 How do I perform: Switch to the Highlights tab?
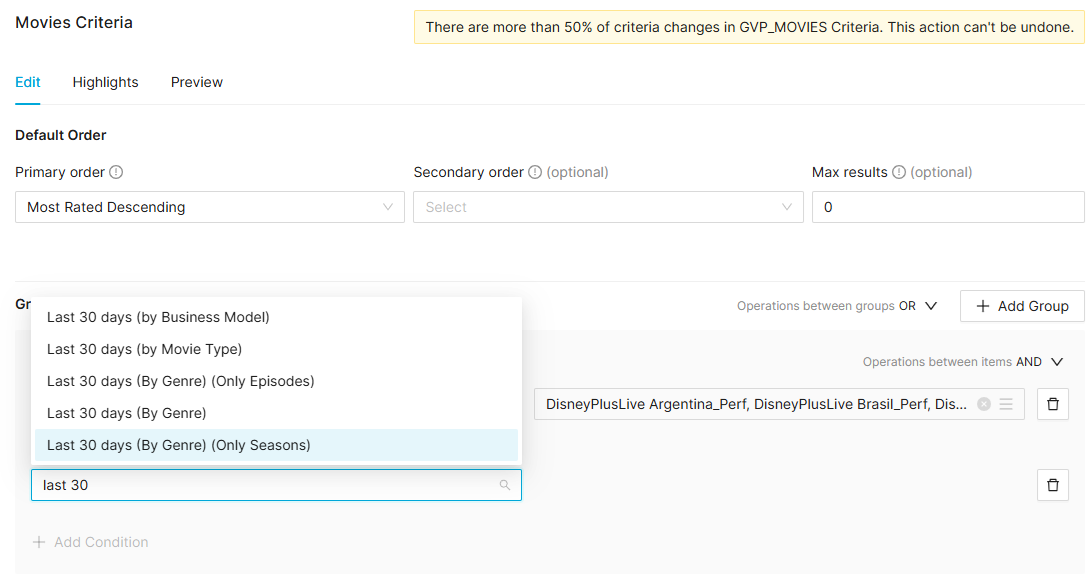coord(105,82)
